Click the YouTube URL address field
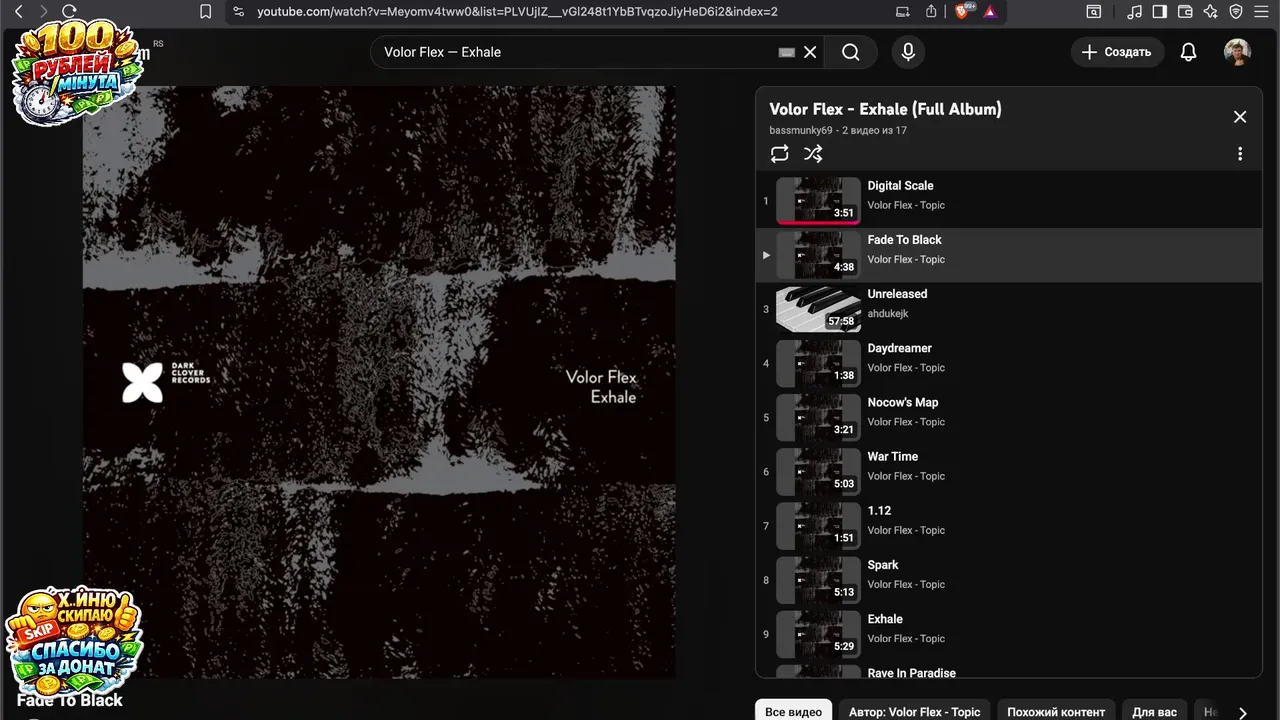This screenshot has height=720, width=1280. pos(517,11)
